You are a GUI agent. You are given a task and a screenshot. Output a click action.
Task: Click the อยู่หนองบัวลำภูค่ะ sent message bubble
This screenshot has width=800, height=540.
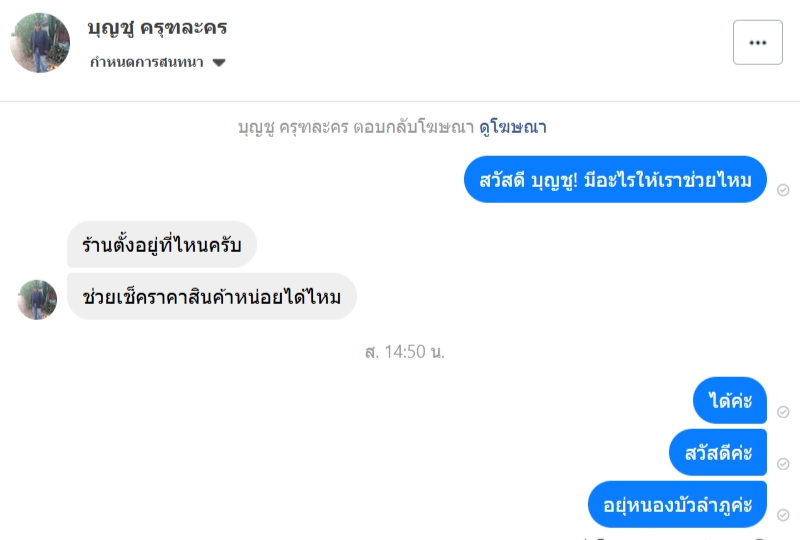pos(677,504)
